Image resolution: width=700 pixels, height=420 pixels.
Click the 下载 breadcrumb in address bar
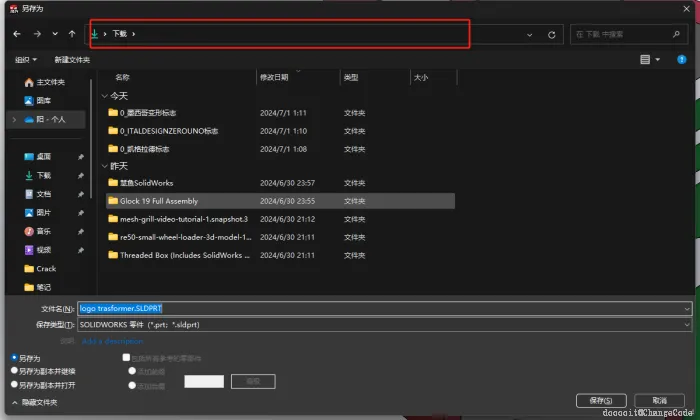point(120,34)
